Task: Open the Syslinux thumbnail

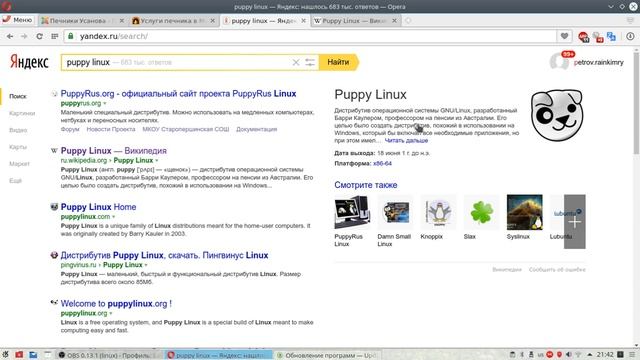Action: pyautogui.click(x=524, y=212)
